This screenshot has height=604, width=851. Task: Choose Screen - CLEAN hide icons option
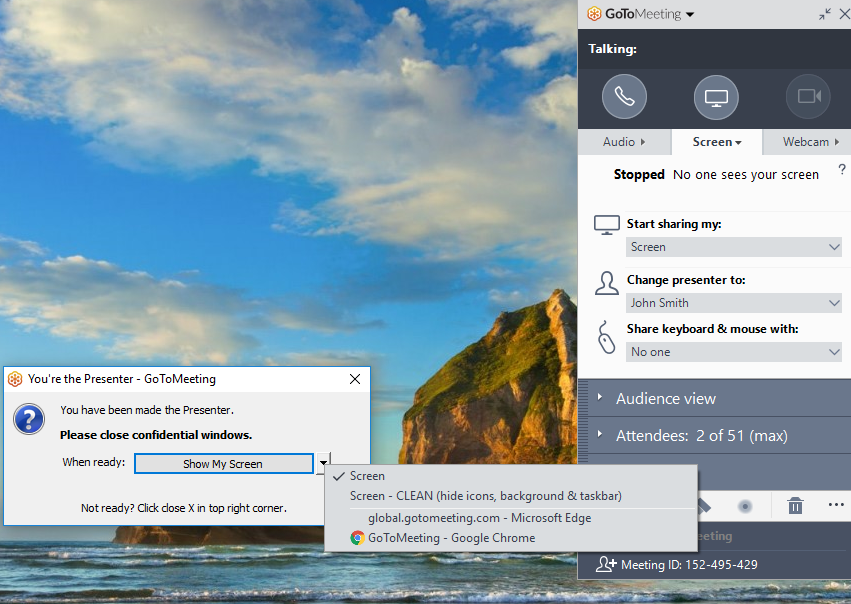point(510,496)
